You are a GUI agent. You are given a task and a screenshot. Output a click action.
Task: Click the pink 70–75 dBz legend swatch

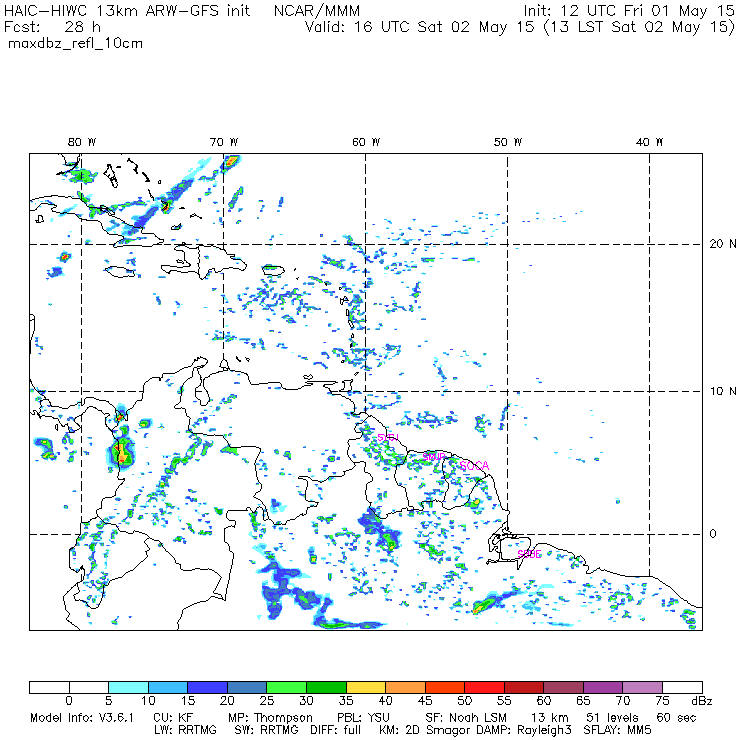(x=643, y=687)
